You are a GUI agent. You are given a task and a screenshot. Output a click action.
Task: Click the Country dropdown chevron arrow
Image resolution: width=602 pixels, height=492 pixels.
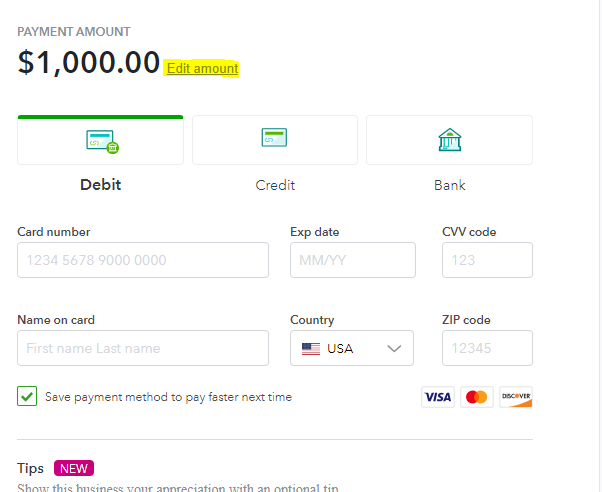point(393,349)
